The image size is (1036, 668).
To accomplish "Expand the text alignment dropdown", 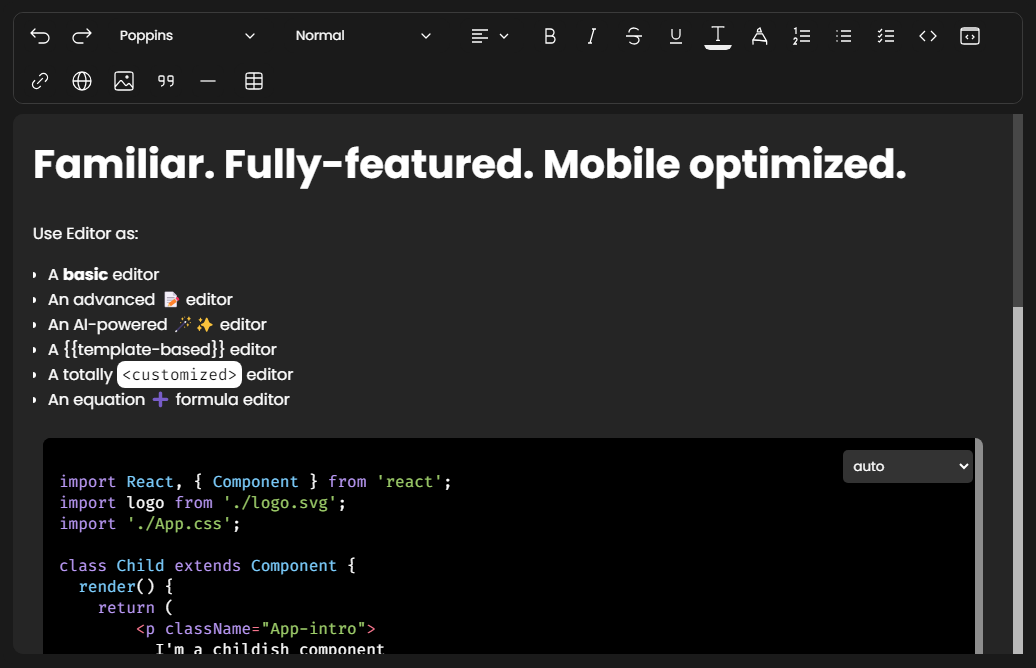I will pos(490,36).
